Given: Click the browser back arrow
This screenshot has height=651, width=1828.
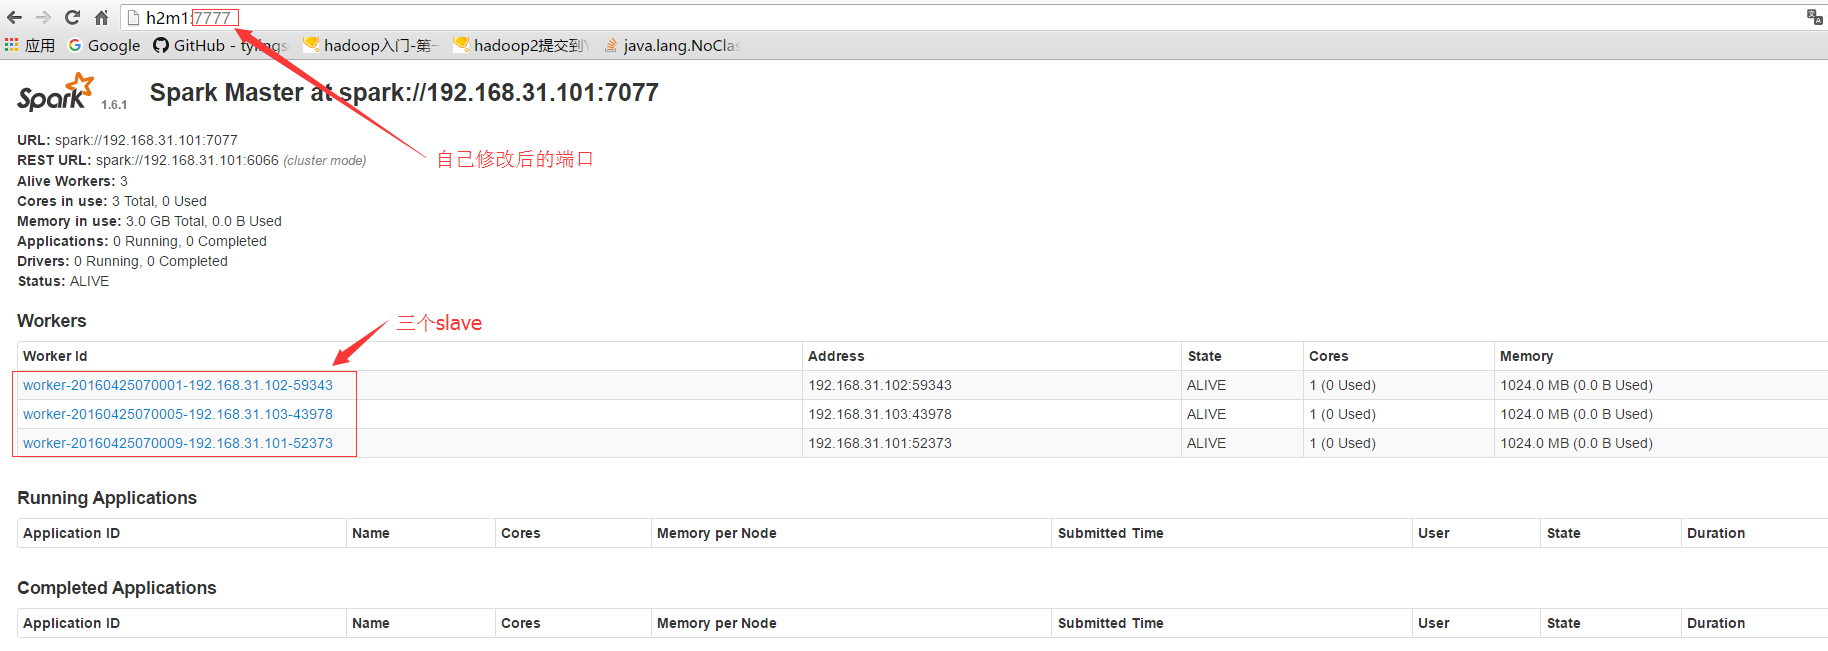Looking at the screenshot, I should click(14, 17).
